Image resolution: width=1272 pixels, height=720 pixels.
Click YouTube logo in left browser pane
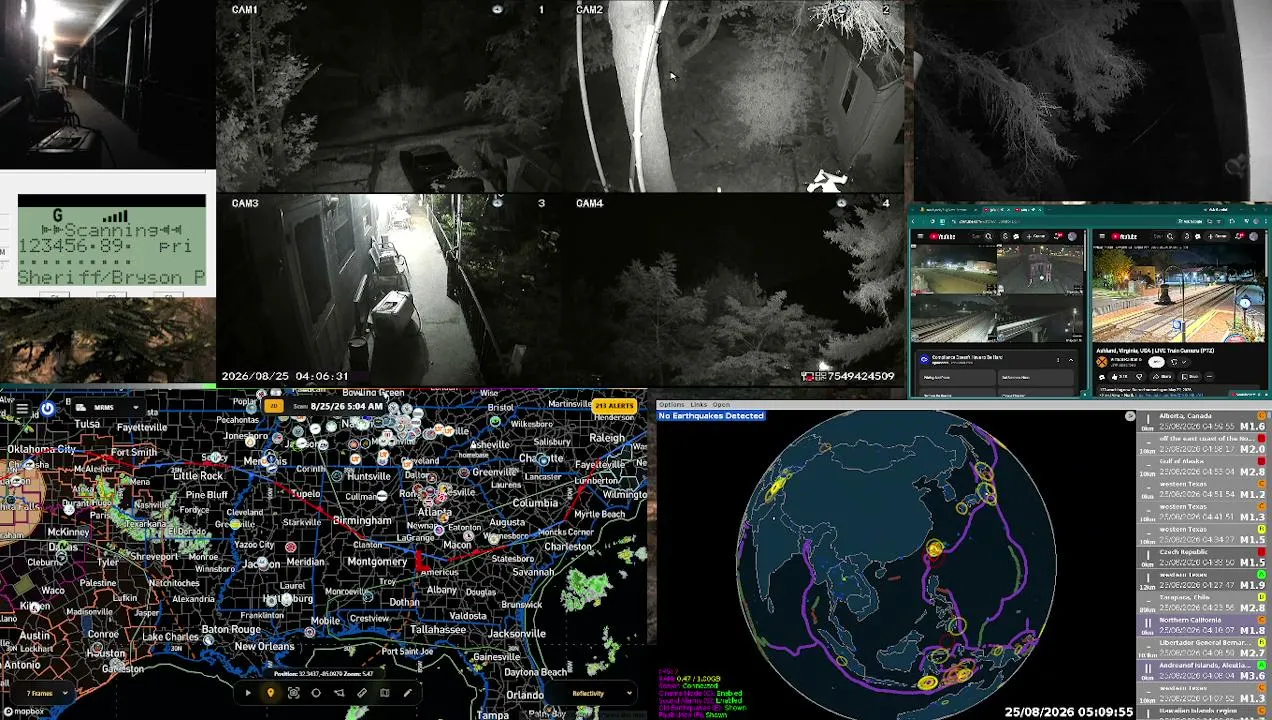click(x=942, y=236)
